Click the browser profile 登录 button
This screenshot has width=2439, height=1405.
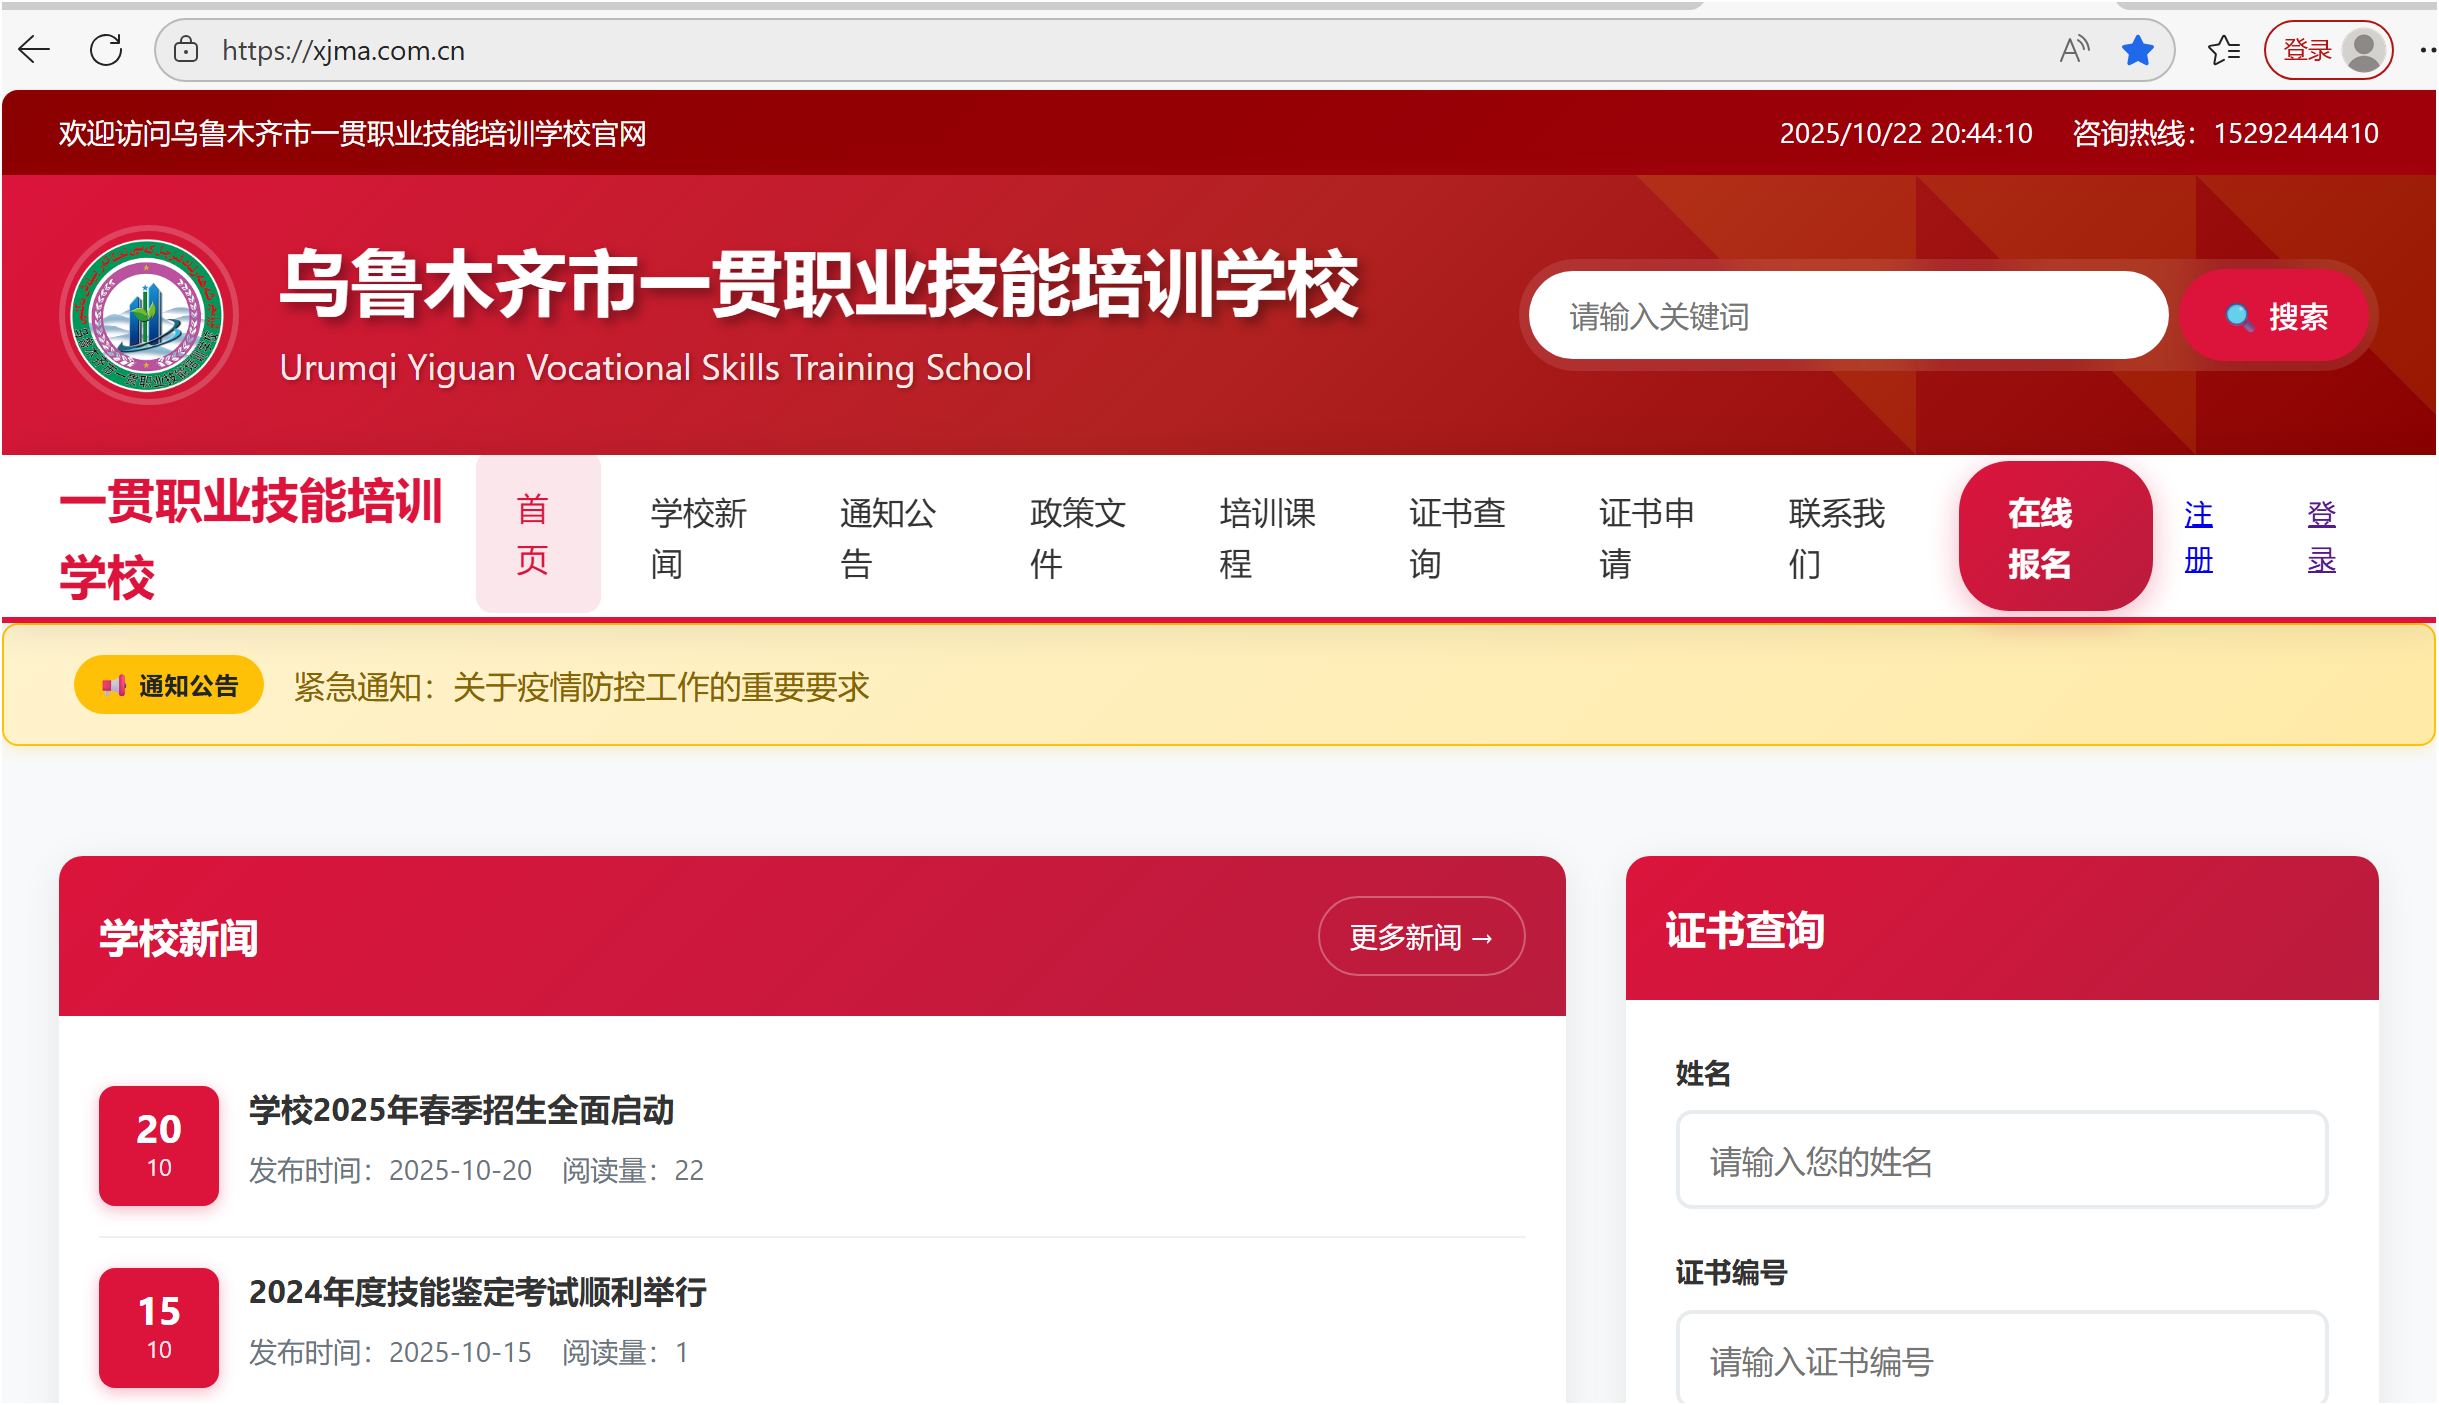[2327, 50]
